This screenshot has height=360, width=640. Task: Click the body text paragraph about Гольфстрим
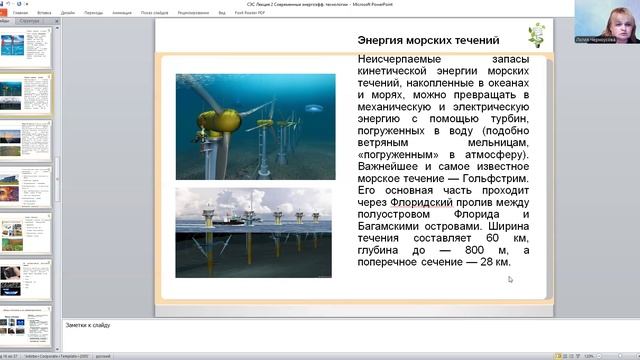[x=443, y=161]
